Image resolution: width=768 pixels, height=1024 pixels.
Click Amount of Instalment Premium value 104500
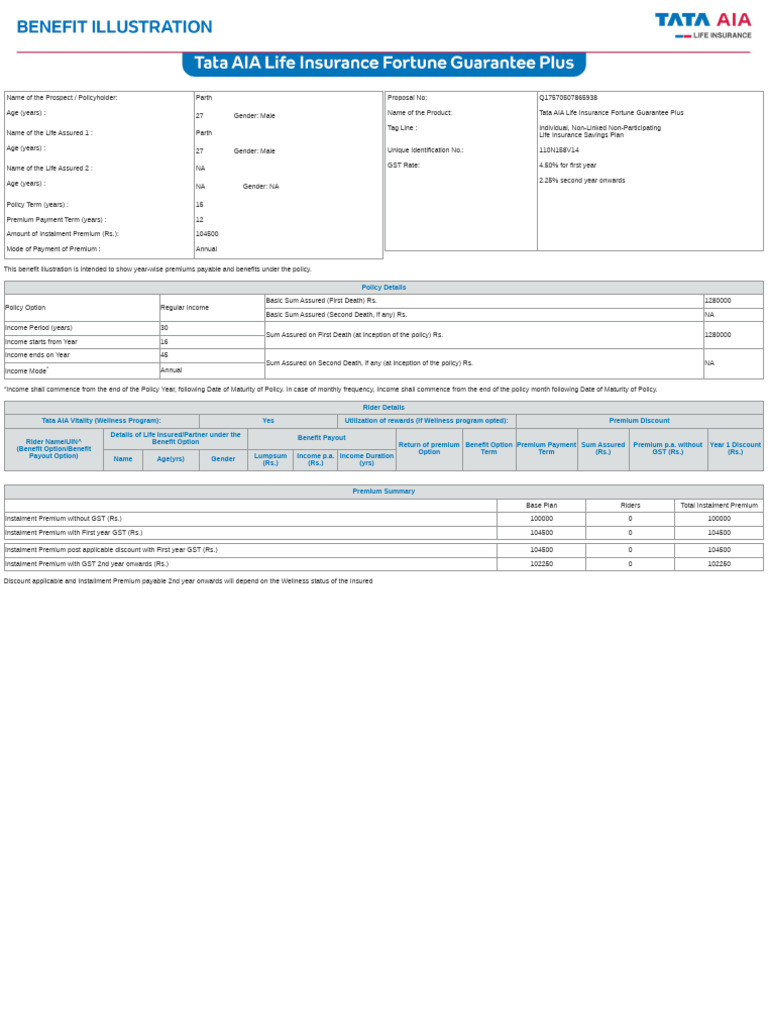207,234
